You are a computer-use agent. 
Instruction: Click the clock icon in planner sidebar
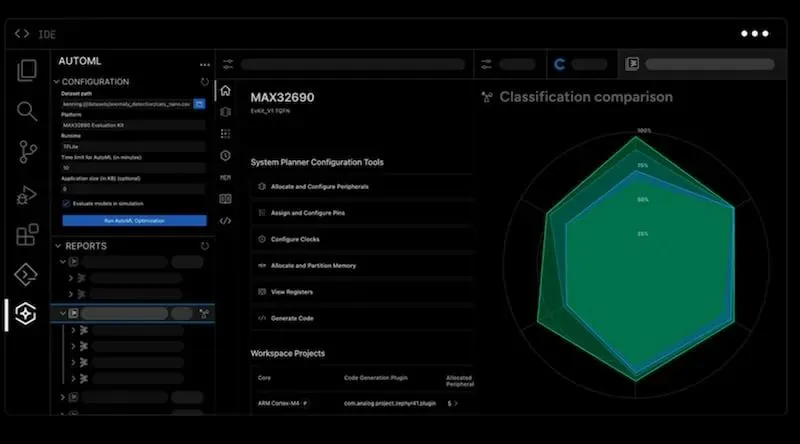pyautogui.click(x=225, y=155)
